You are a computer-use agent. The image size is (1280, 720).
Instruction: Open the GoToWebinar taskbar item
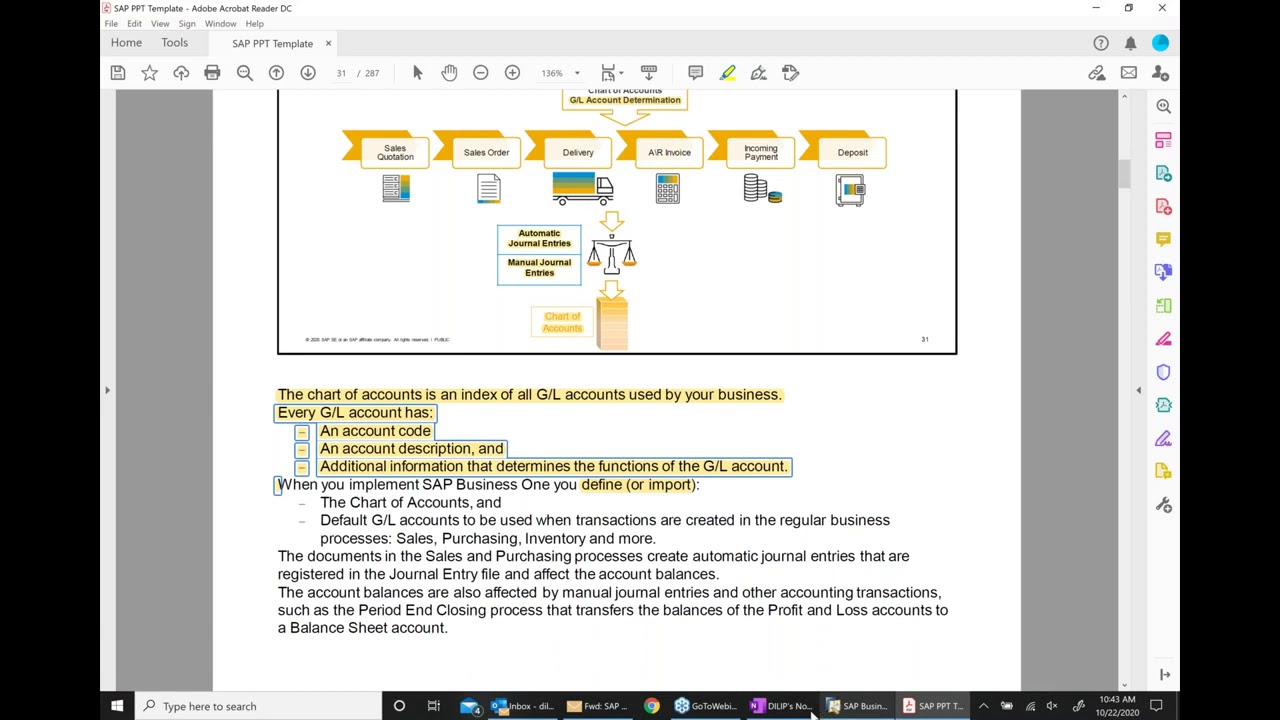tap(705, 706)
